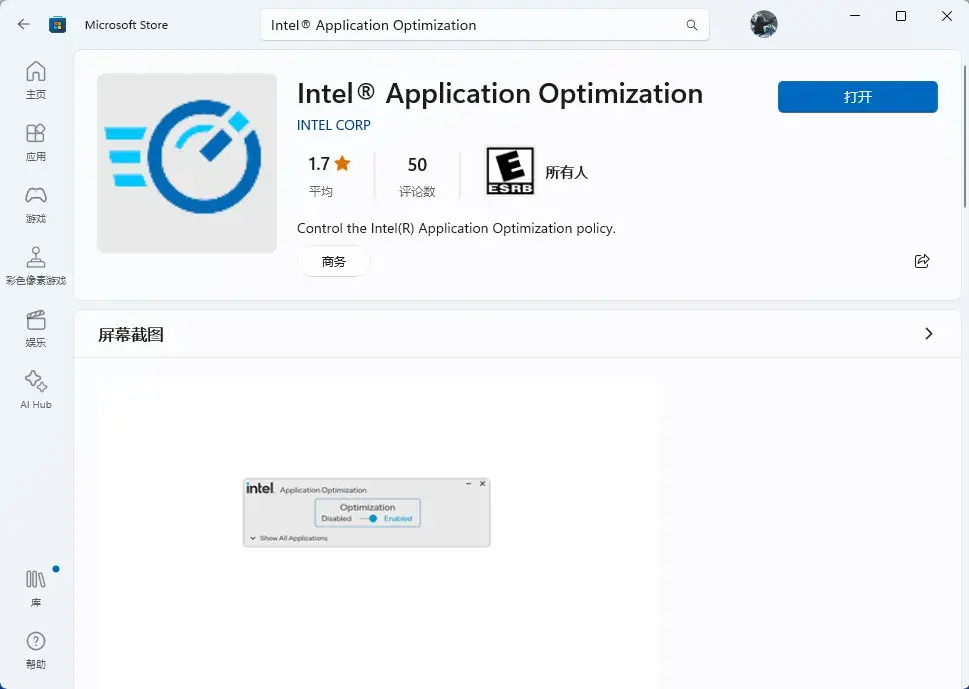Image resolution: width=969 pixels, height=689 pixels.
Task: Open the 应用 apps section
Action: 36,142
